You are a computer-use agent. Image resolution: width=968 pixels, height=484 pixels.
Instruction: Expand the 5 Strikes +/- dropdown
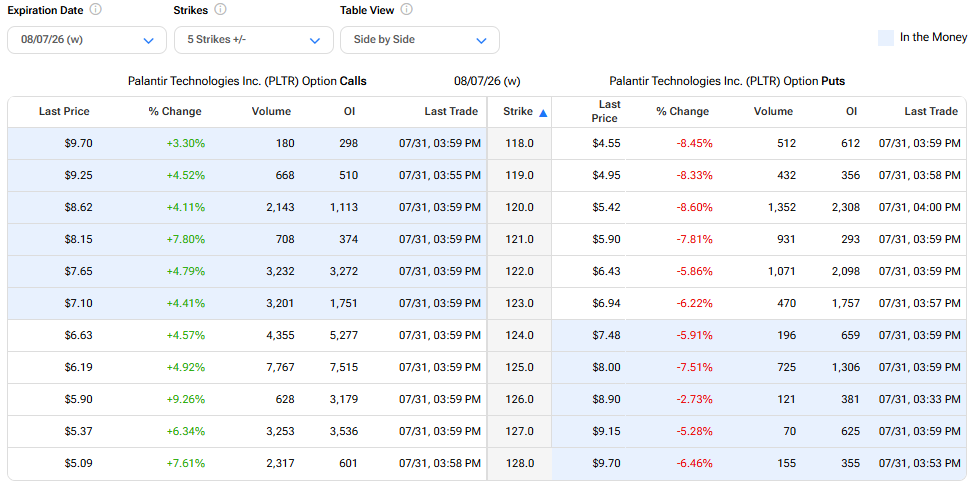click(254, 40)
